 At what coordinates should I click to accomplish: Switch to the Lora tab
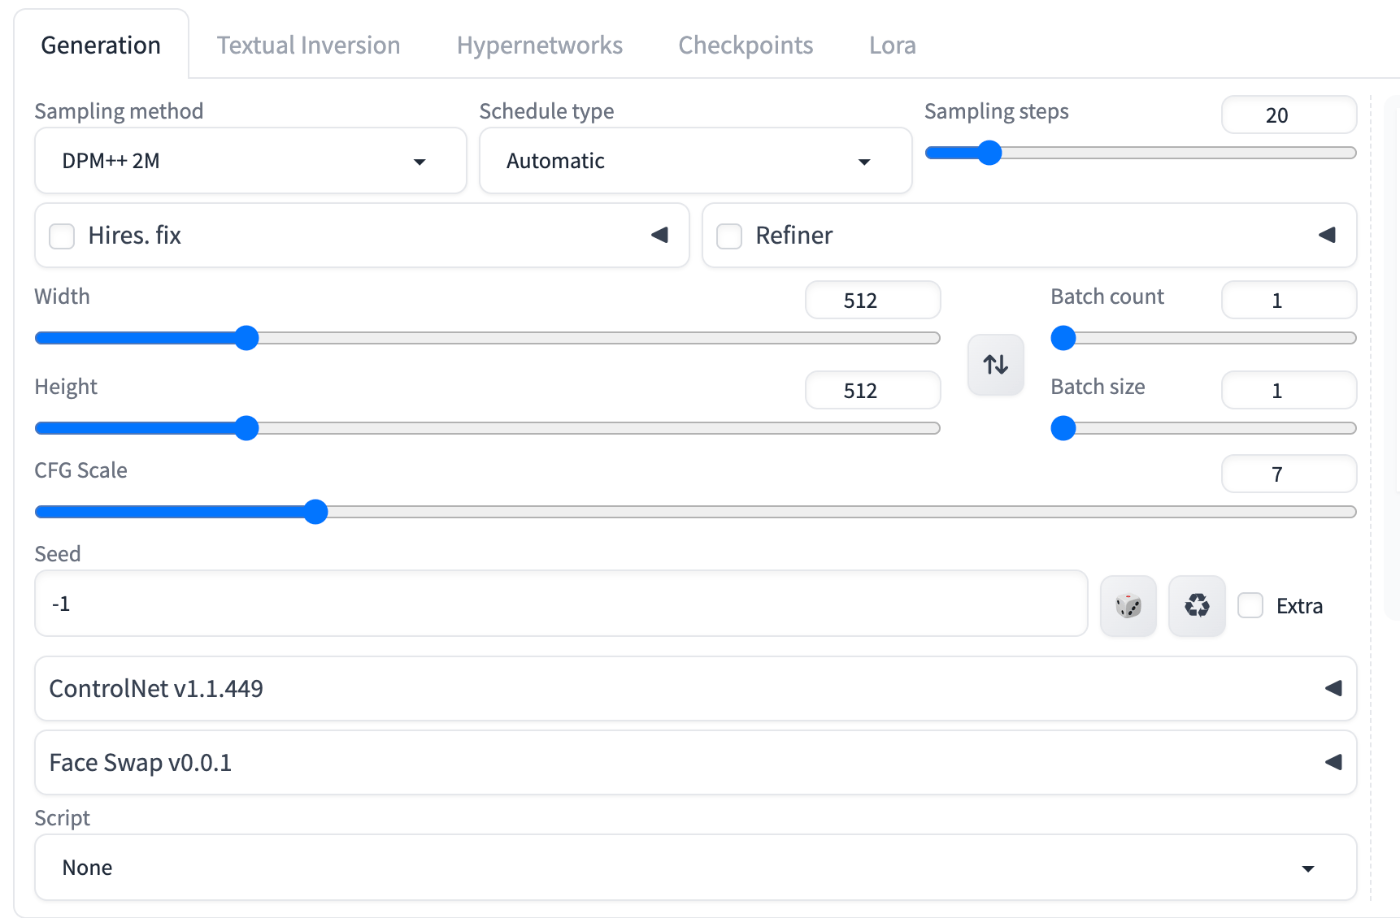click(x=892, y=45)
